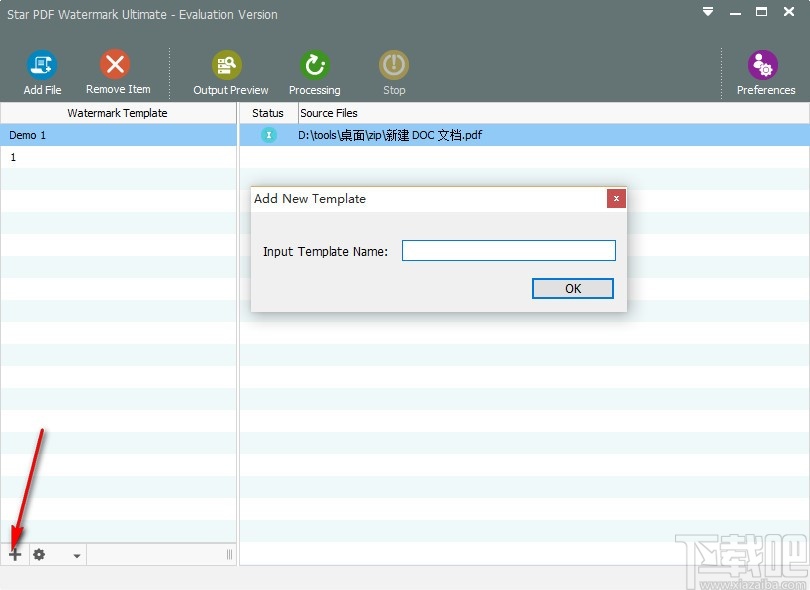810x590 pixels.
Task: Close the Star PDF Watermark application
Action: click(789, 11)
